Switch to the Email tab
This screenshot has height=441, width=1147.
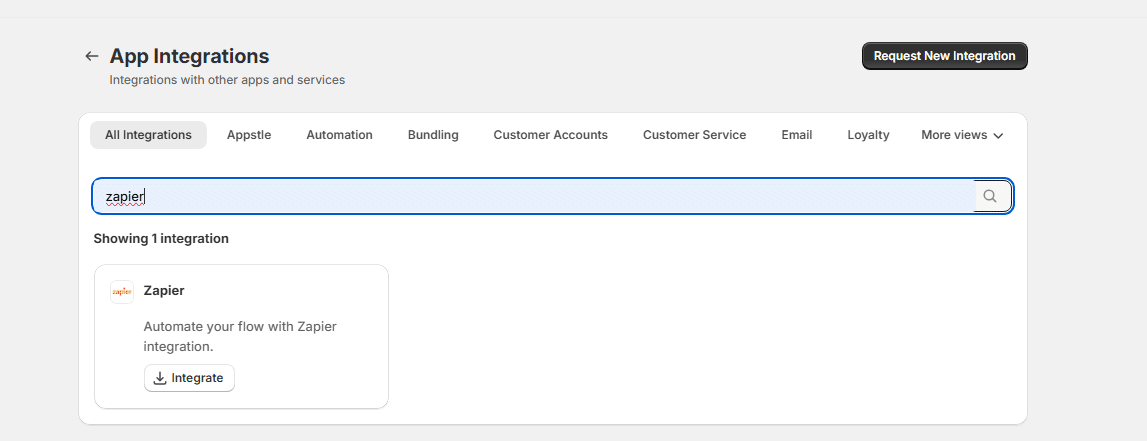tap(796, 135)
